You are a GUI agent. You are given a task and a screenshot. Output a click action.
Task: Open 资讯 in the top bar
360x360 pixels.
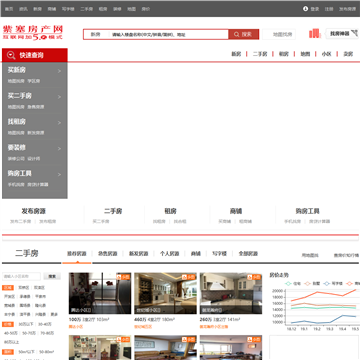23,9
